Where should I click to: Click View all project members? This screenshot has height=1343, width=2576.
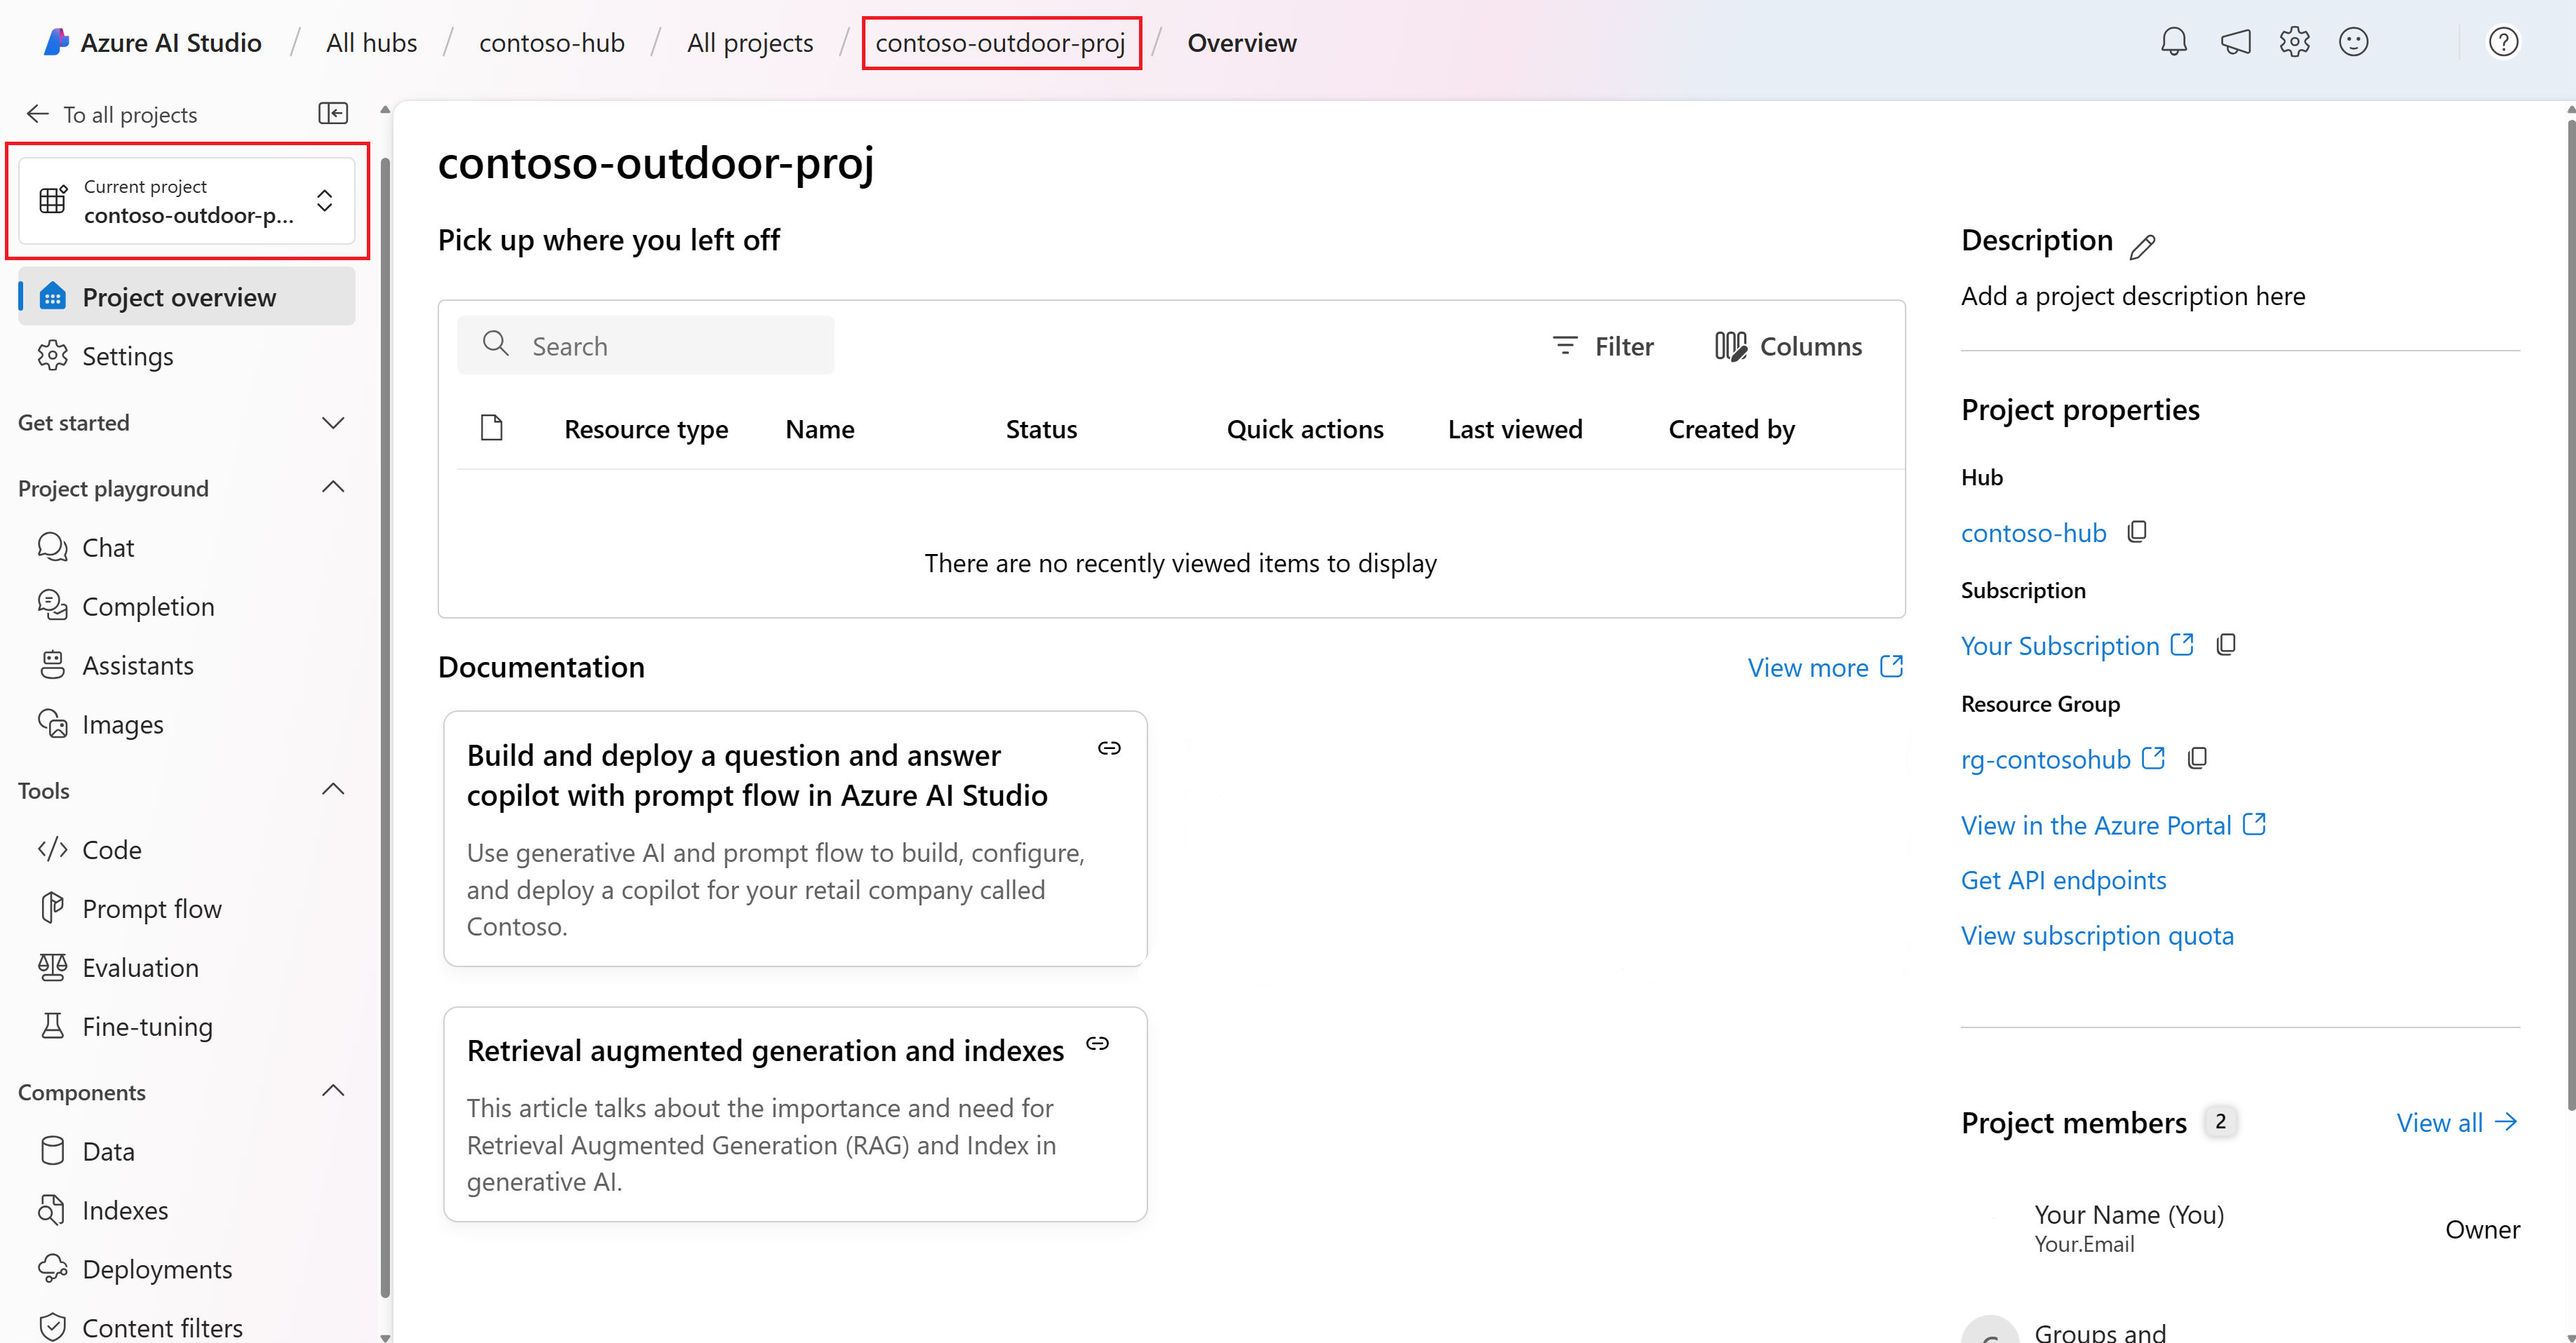[2456, 1122]
